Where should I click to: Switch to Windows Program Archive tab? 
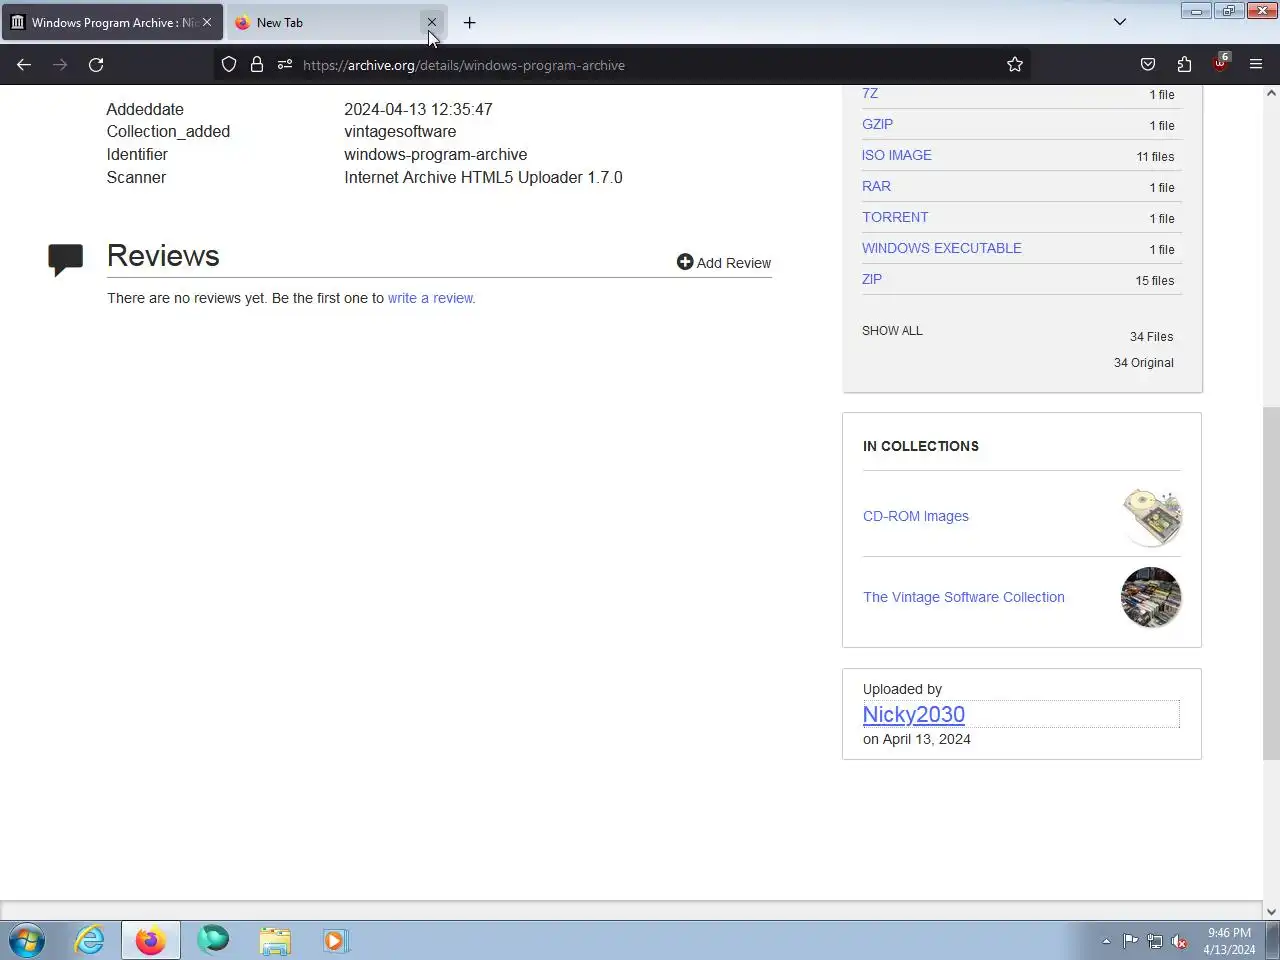coord(112,22)
